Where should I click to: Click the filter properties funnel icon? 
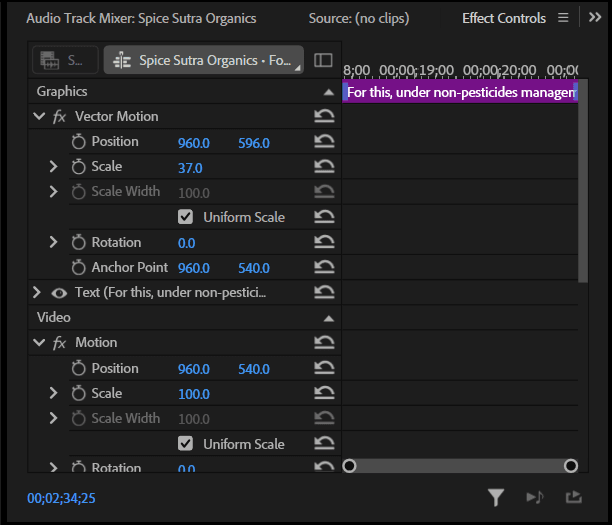pos(496,497)
